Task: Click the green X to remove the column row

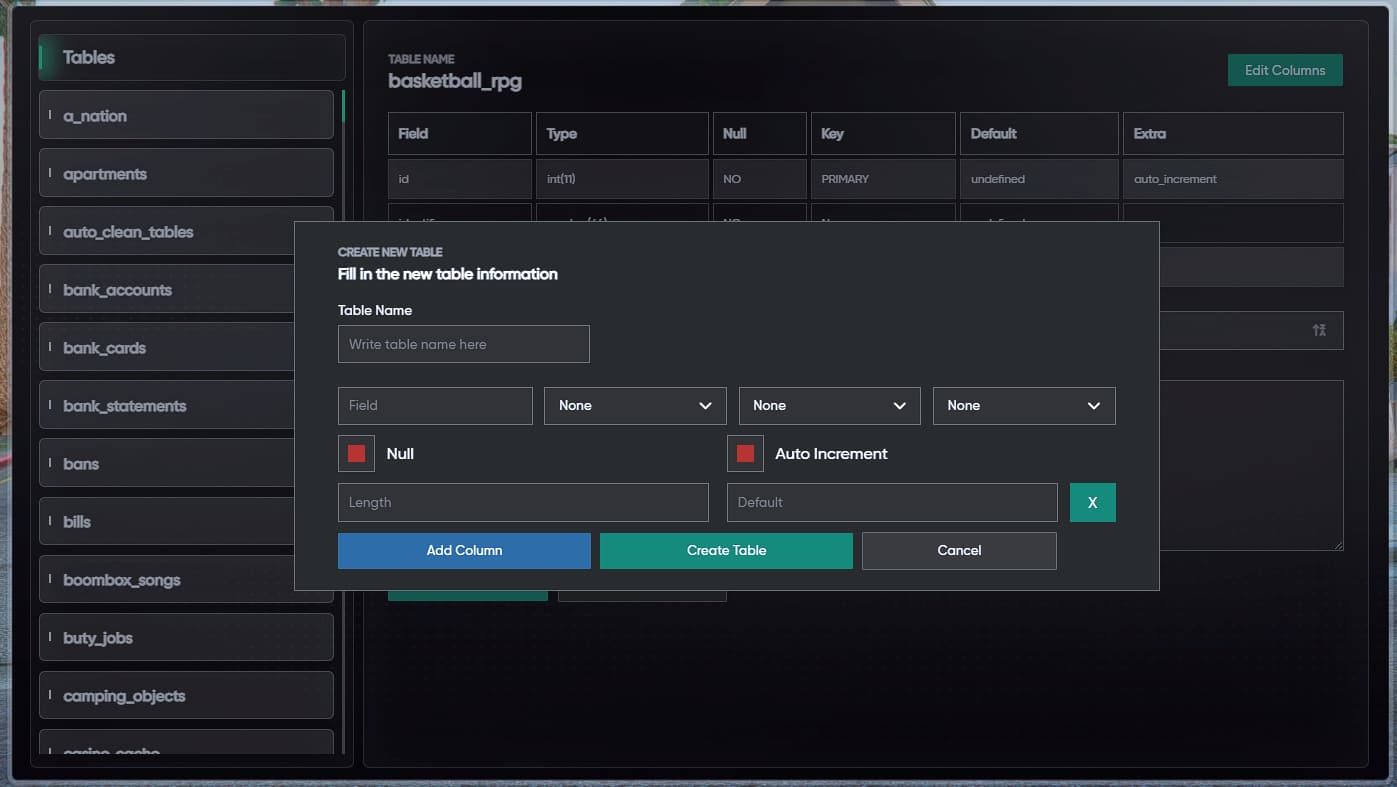Action: (x=1092, y=502)
